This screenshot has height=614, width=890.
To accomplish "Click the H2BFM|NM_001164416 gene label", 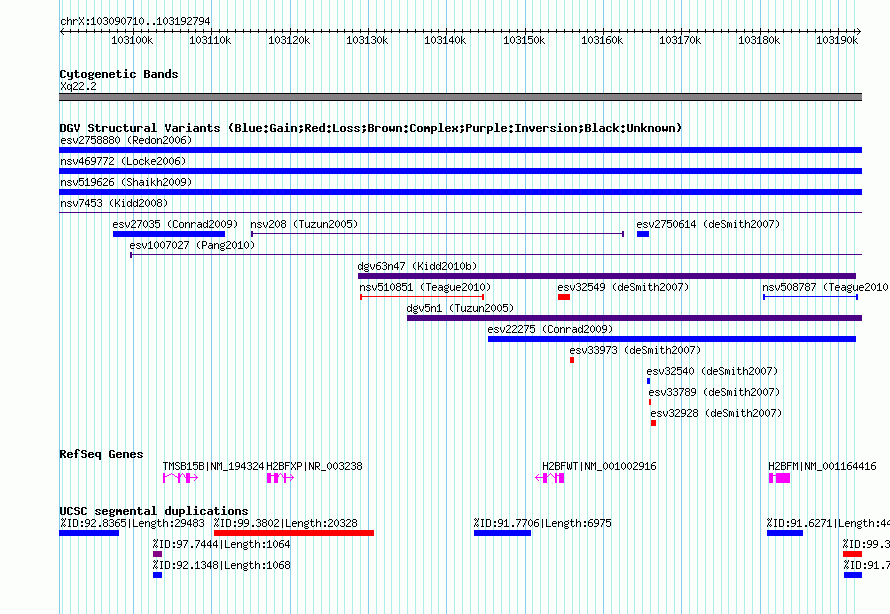I will point(822,466).
